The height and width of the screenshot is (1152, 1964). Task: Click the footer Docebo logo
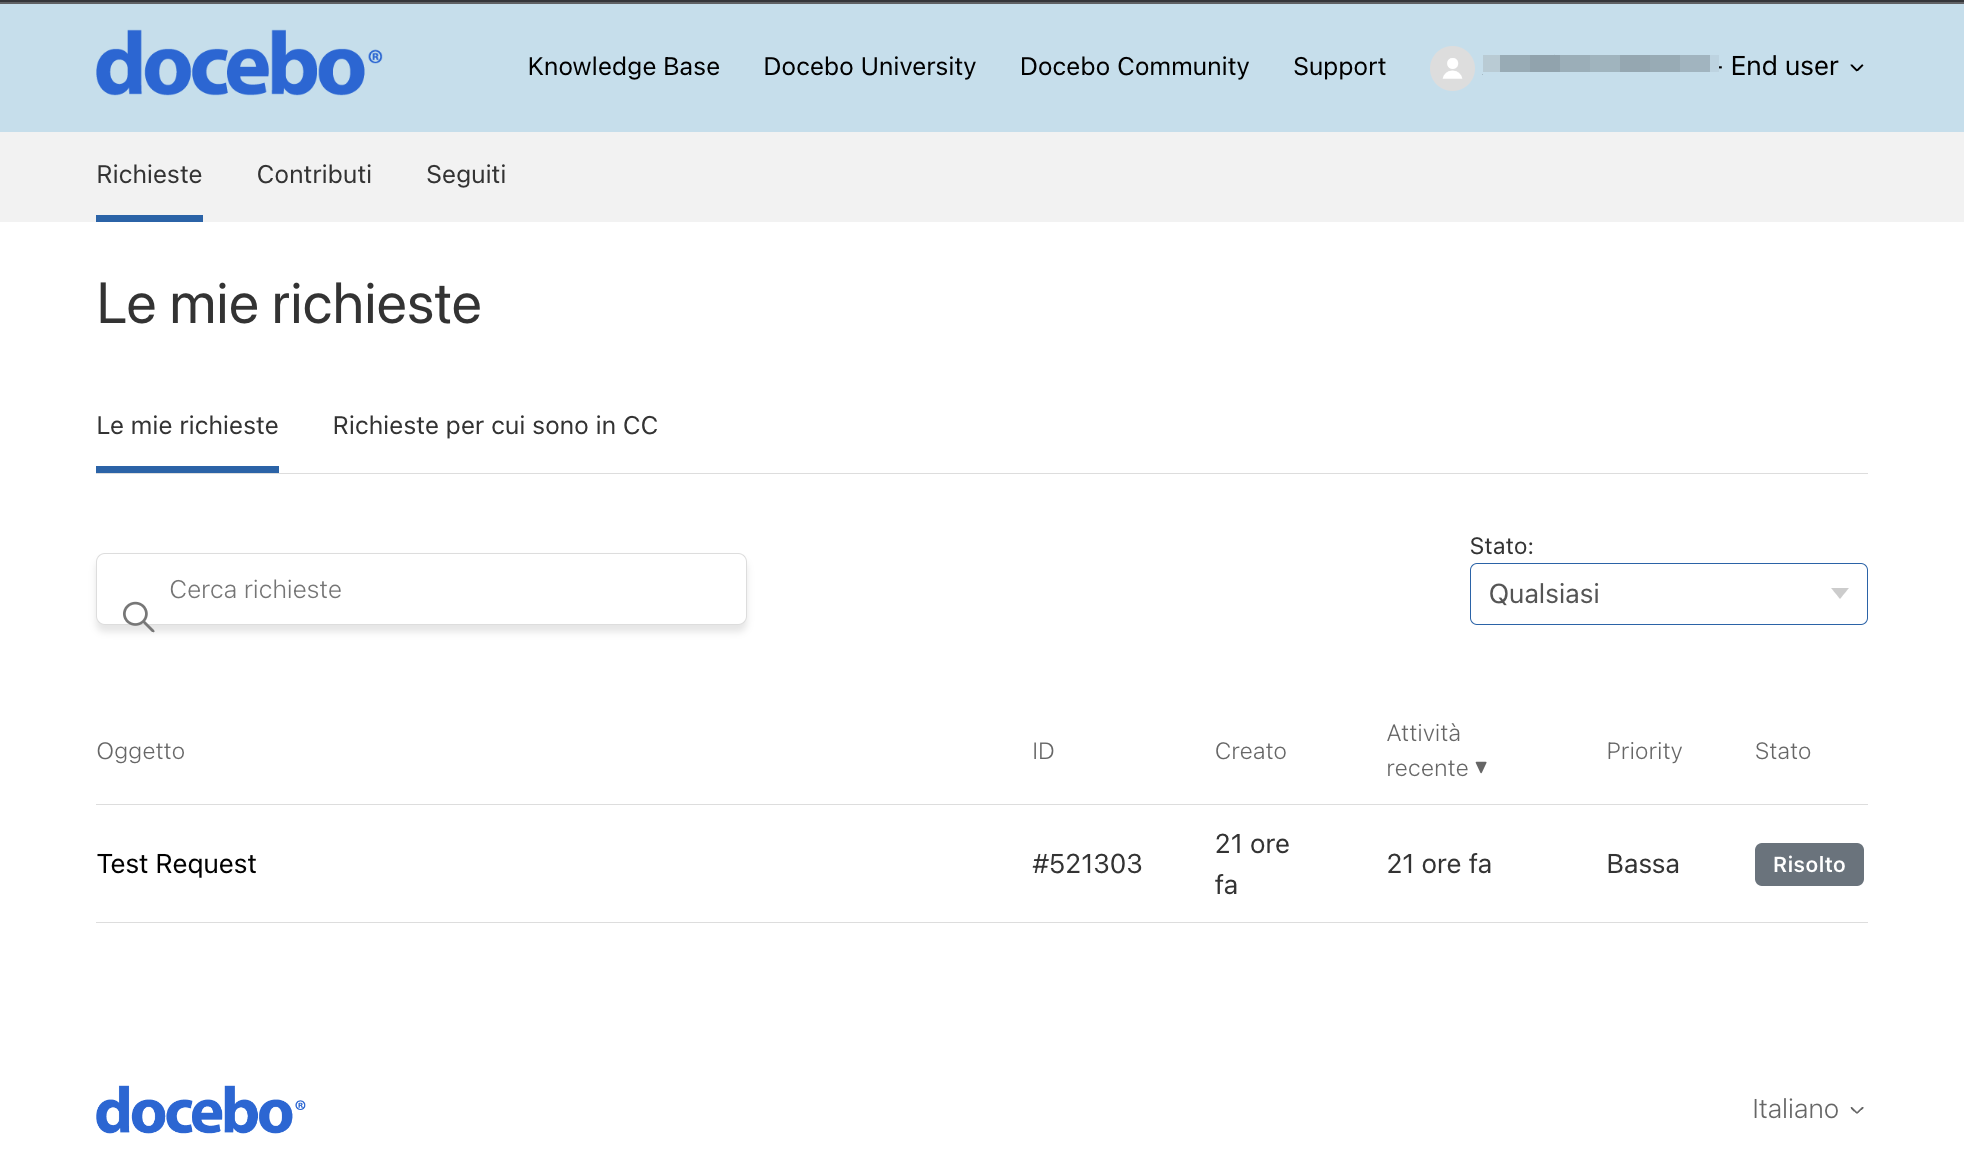[200, 1110]
